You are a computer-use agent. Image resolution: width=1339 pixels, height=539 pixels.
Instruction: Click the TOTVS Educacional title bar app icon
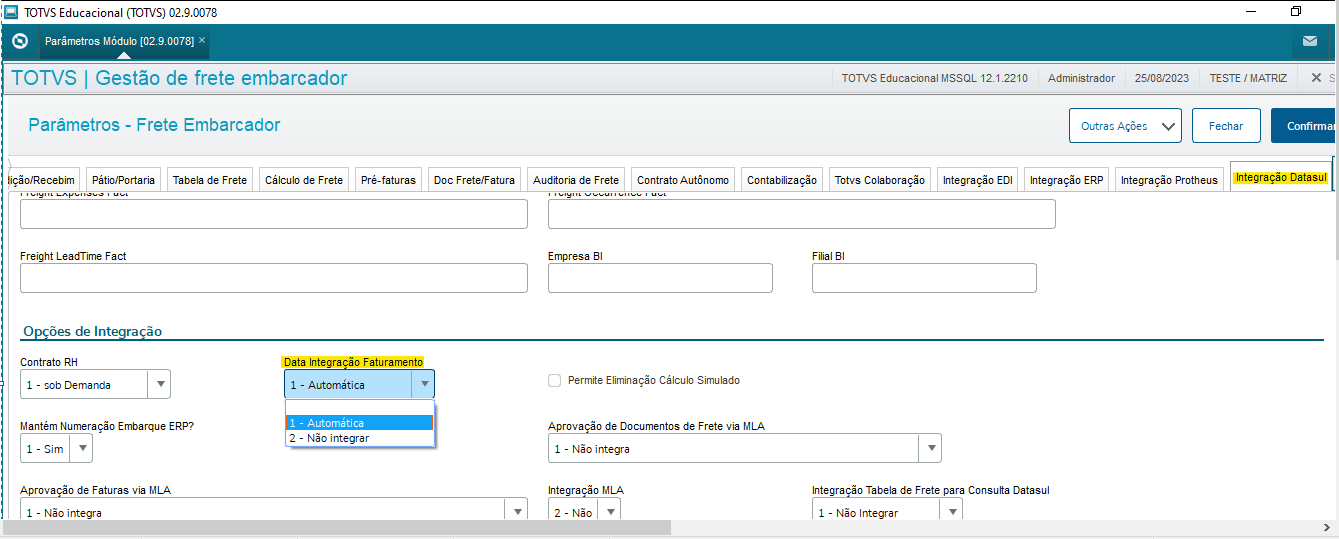coord(11,12)
